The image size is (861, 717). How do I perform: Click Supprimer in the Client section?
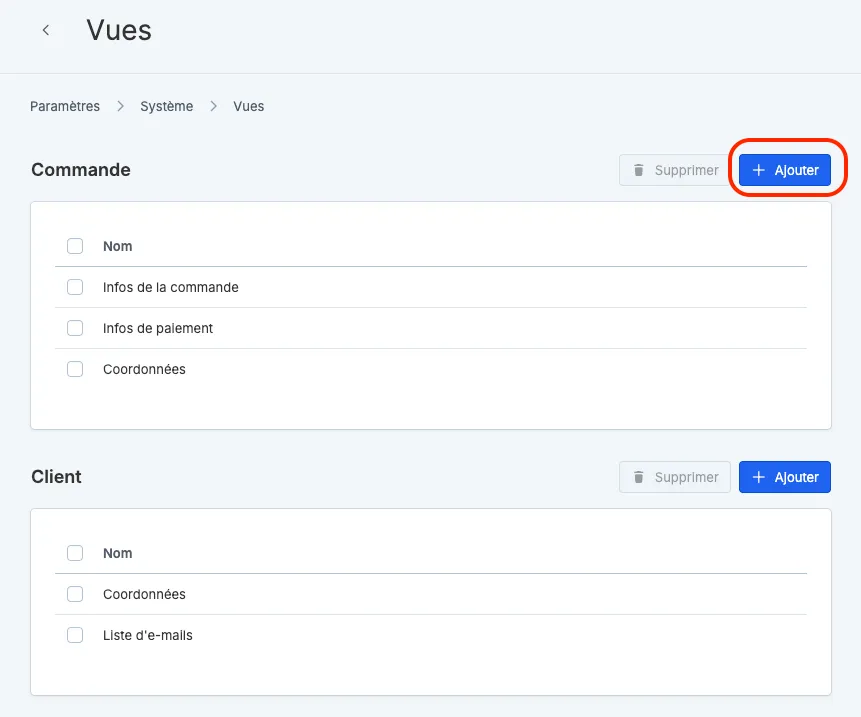tap(675, 477)
